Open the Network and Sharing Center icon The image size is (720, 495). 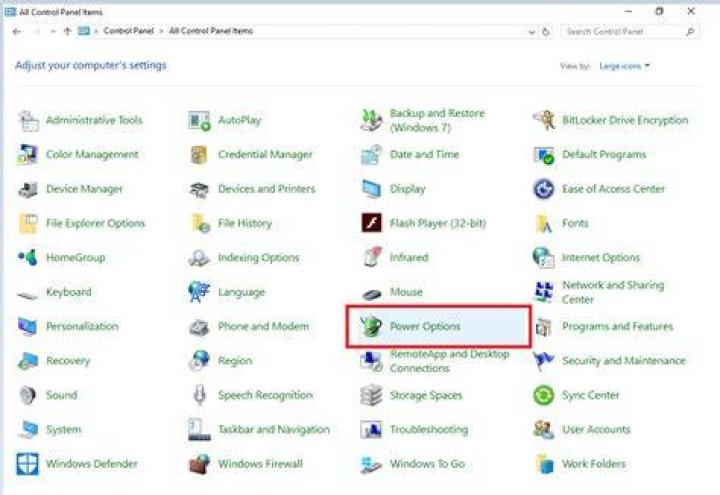[544, 292]
